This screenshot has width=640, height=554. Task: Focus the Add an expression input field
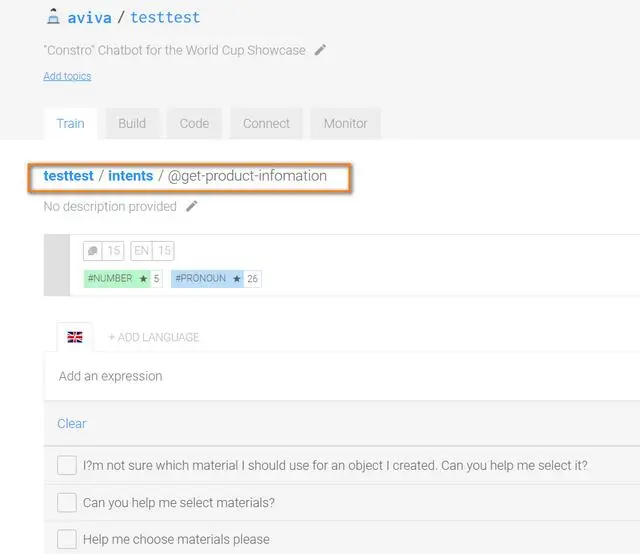point(342,376)
